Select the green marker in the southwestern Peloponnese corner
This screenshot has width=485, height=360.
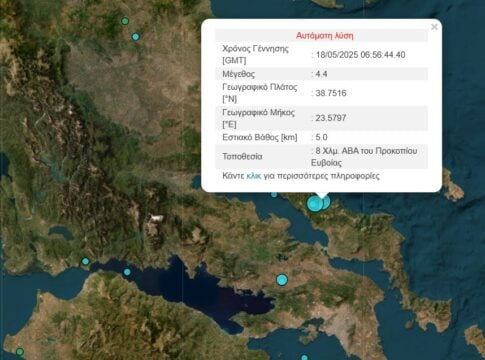20,352
